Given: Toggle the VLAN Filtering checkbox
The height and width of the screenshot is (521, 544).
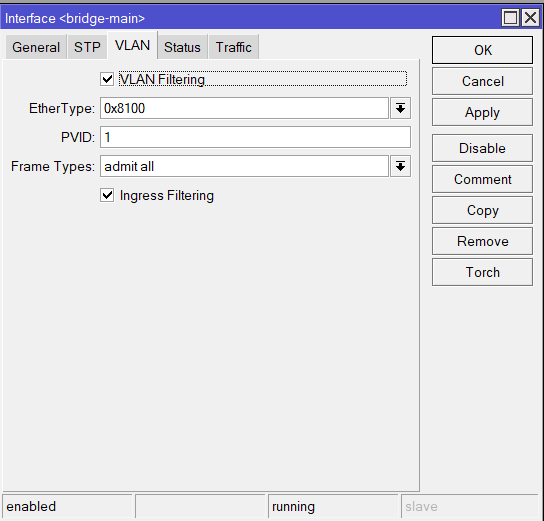Looking at the screenshot, I should tap(107, 79).
